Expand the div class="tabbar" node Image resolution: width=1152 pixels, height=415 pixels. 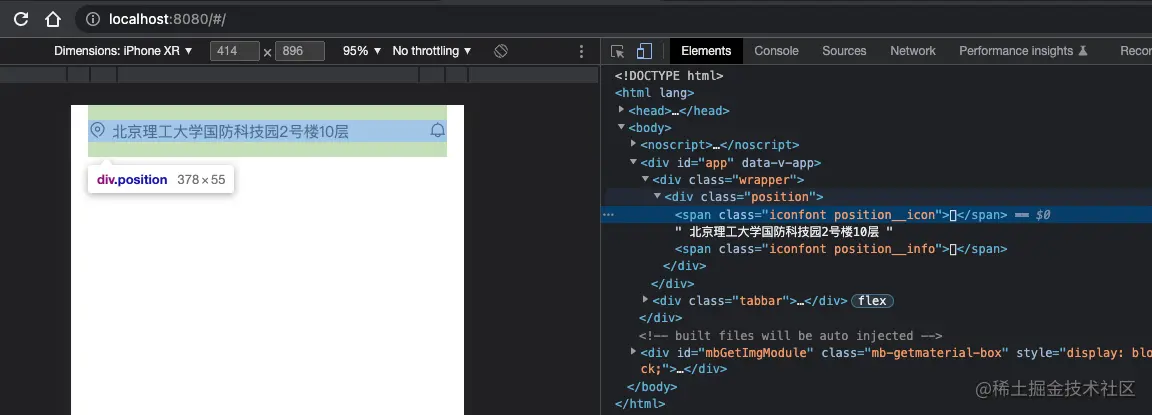pos(646,300)
